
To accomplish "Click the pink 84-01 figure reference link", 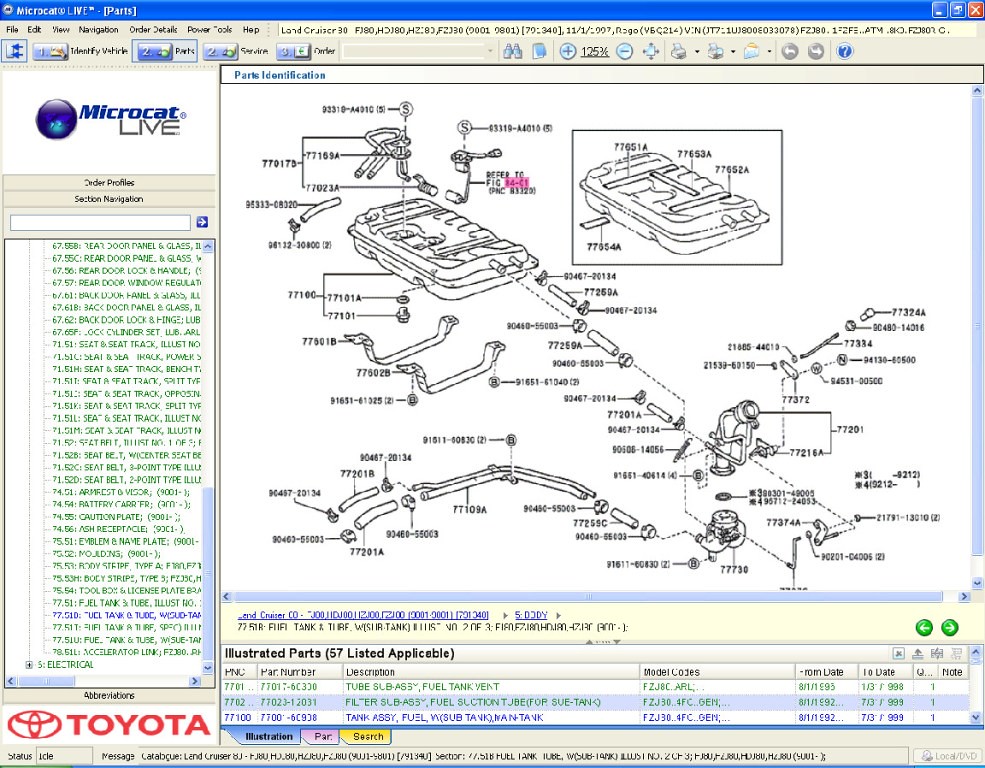I will tap(516, 183).
